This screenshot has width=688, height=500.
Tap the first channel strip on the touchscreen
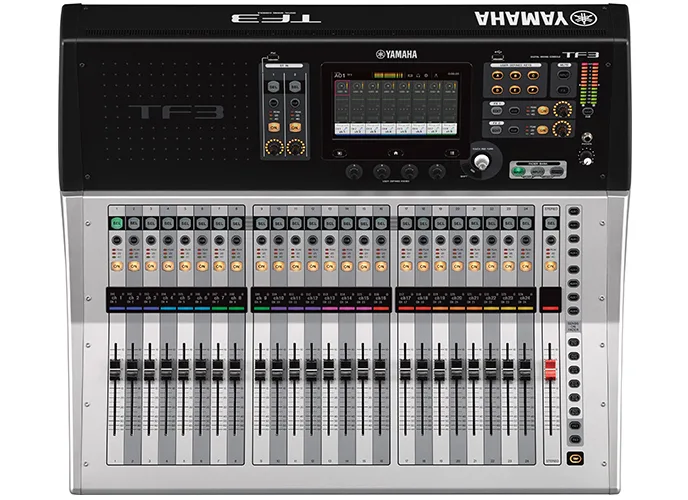(342, 107)
